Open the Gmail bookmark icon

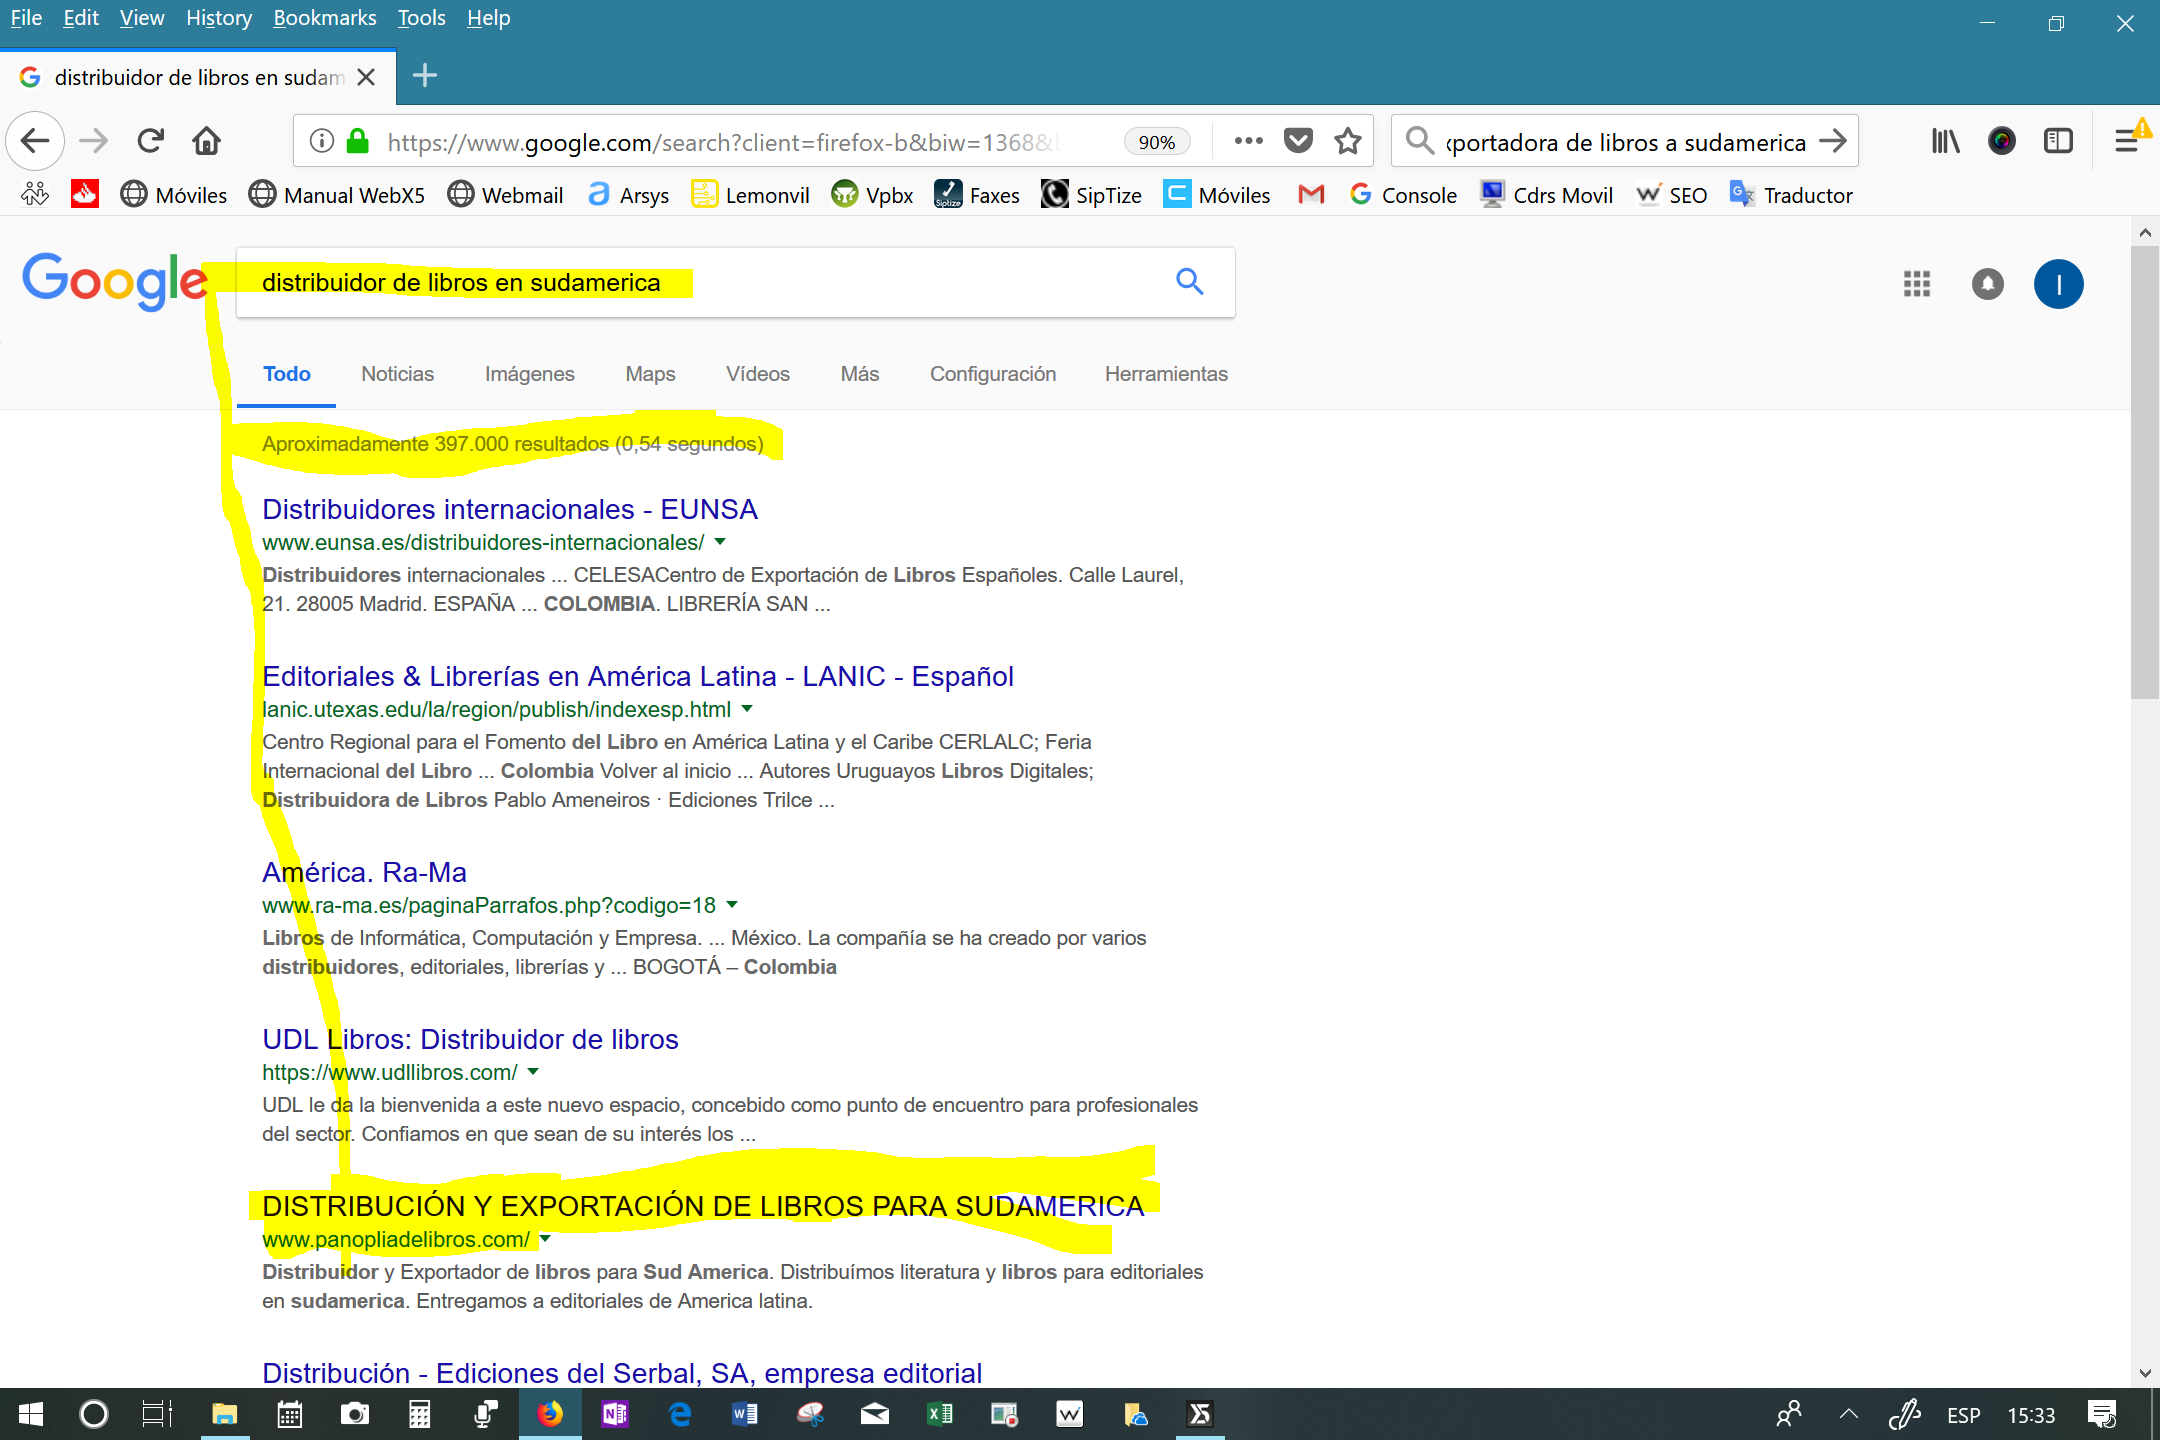coord(1311,195)
